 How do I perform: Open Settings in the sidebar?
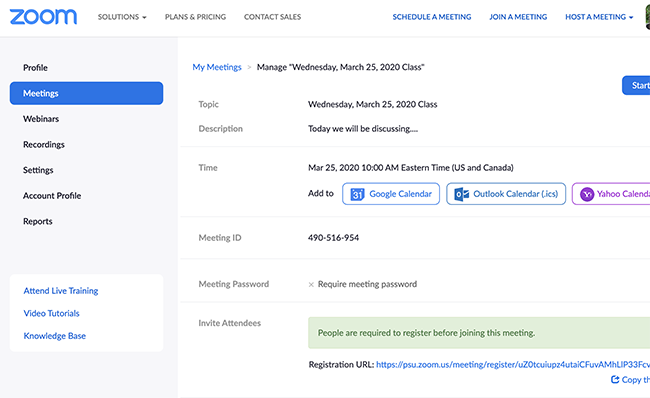(x=38, y=170)
